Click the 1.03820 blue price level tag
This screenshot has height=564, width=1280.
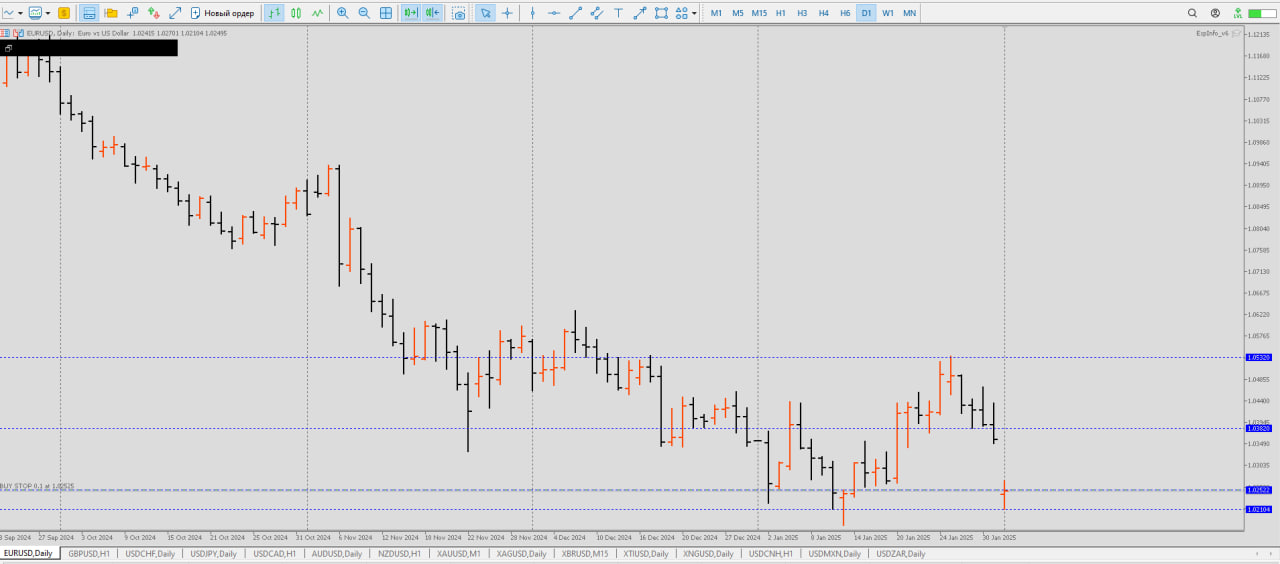[1258, 428]
